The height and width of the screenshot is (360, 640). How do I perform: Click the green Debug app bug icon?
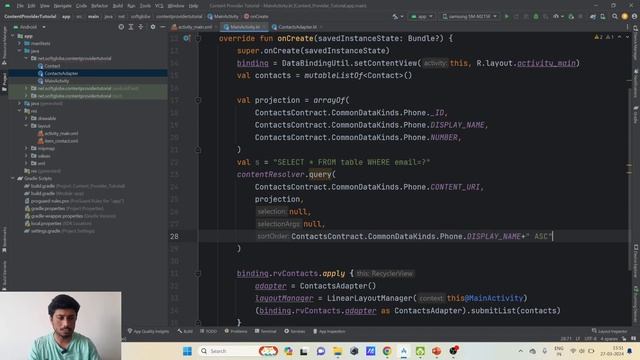(x=536, y=17)
